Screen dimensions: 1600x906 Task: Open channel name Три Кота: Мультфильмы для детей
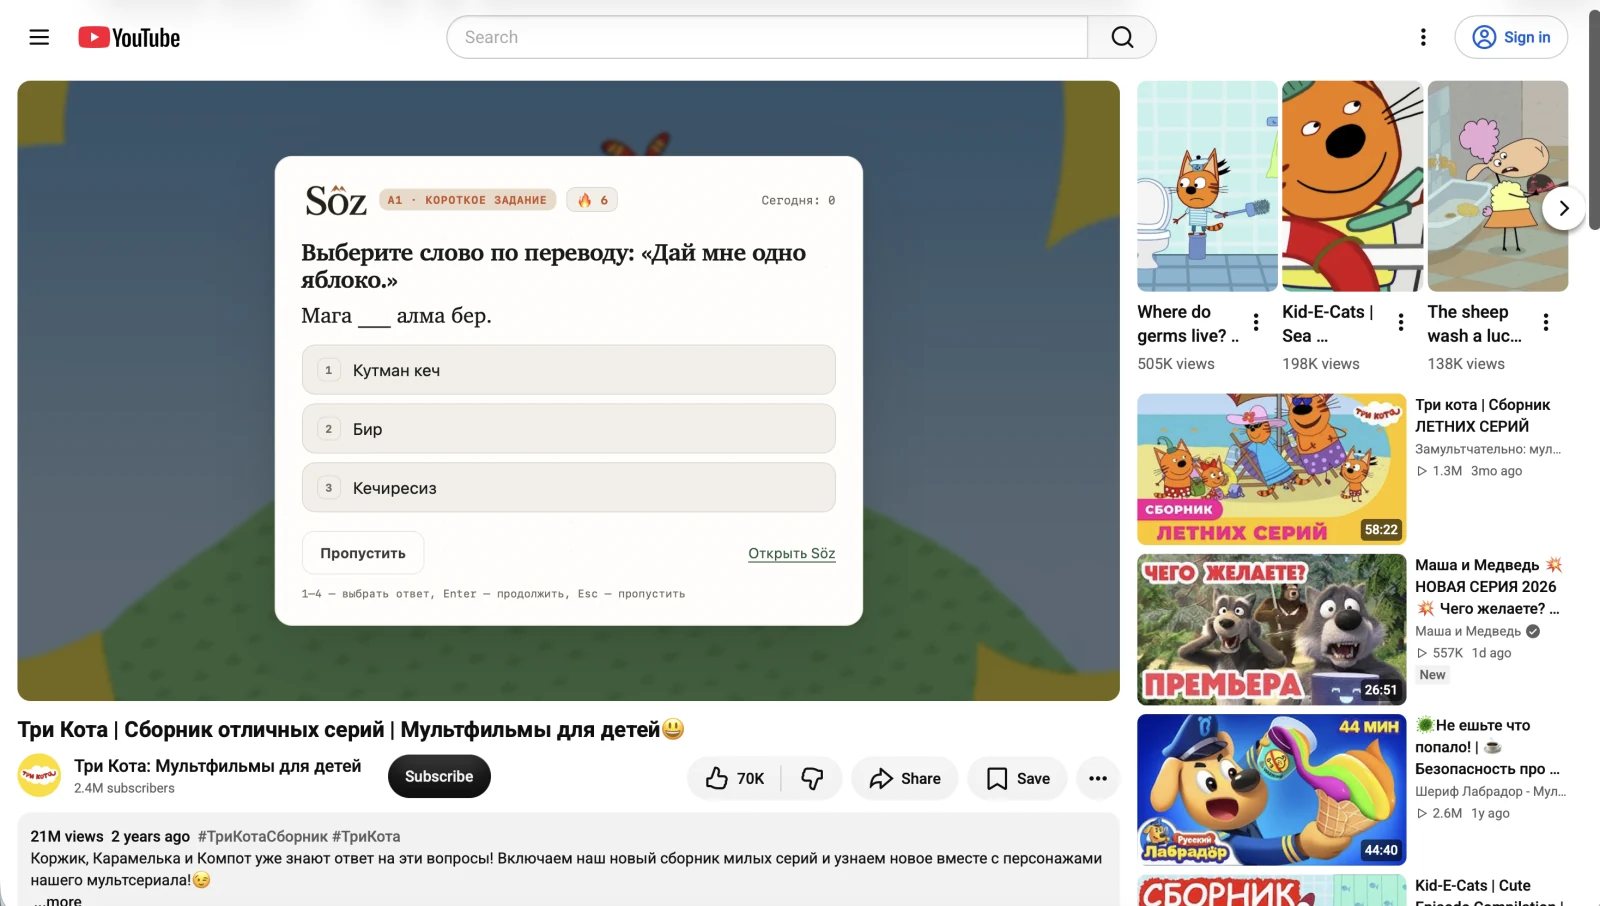pos(217,766)
